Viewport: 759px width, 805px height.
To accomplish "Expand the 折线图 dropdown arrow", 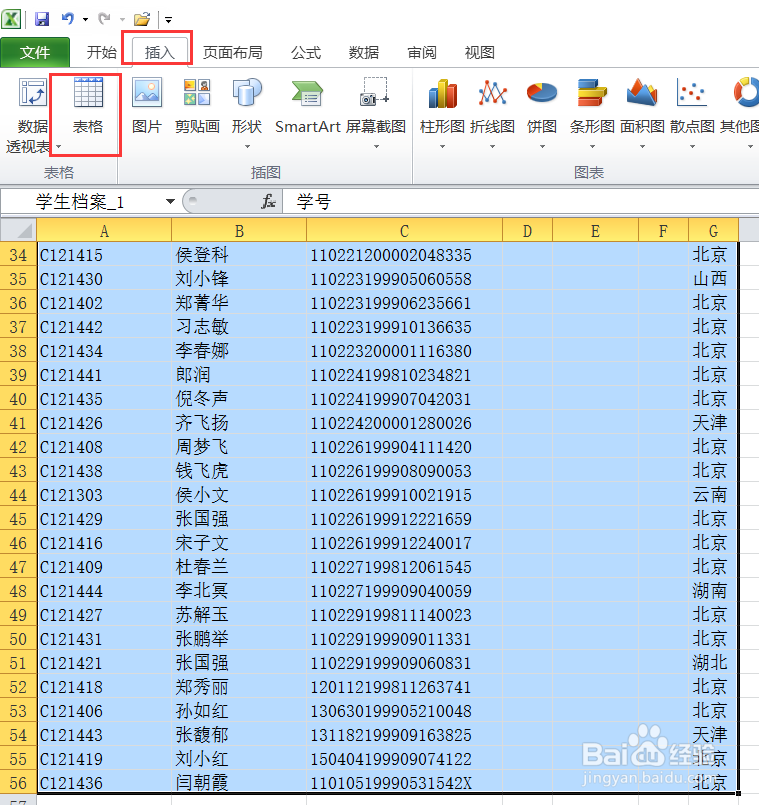I will tap(492, 147).
